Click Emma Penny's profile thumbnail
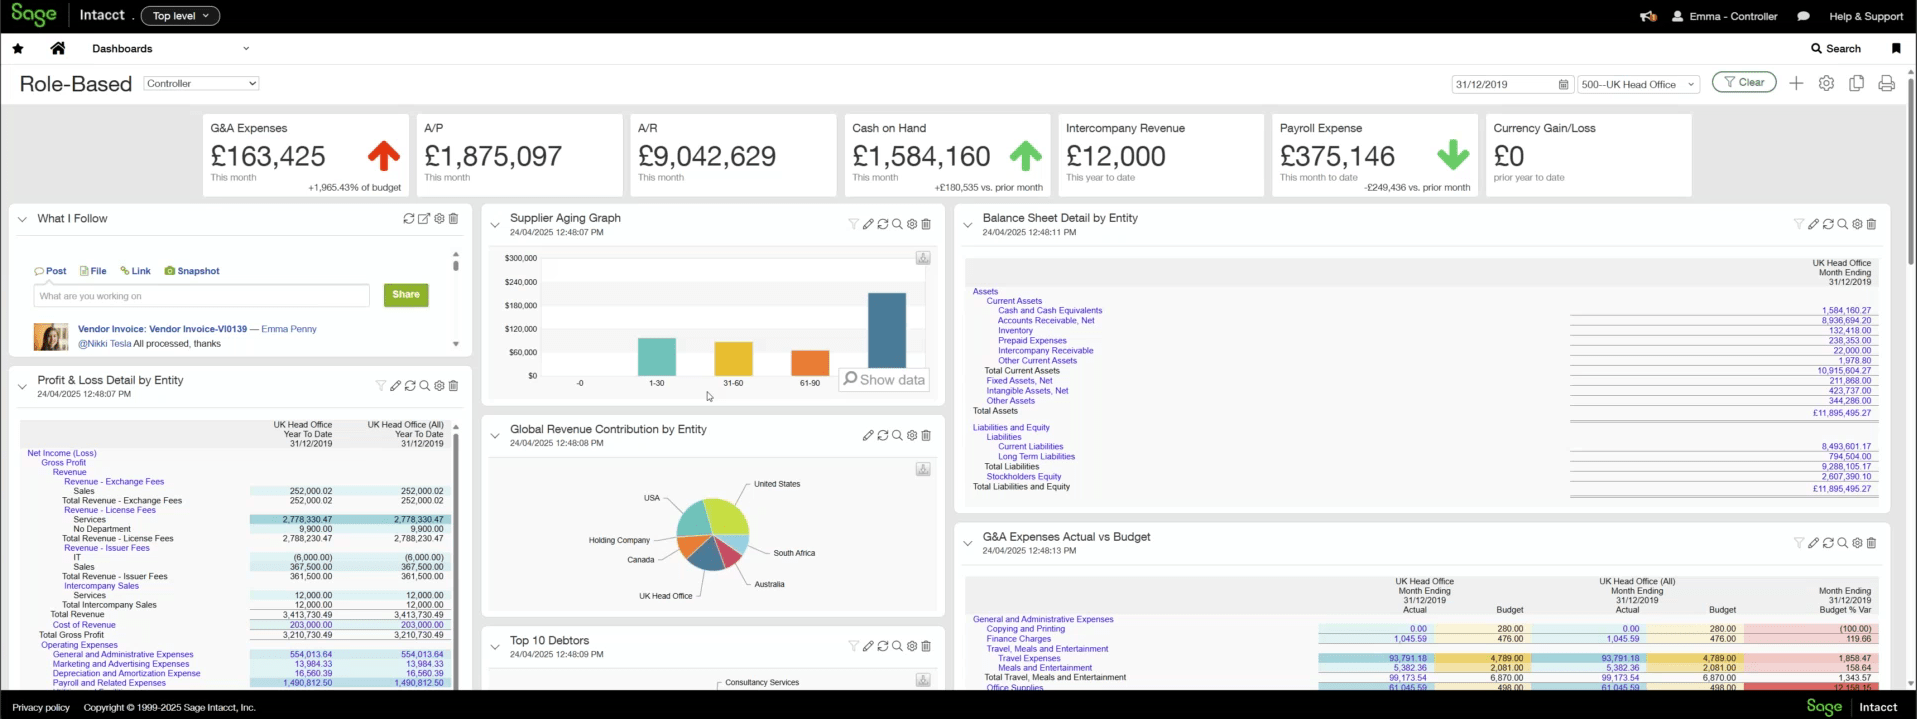 tap(51, 337)
